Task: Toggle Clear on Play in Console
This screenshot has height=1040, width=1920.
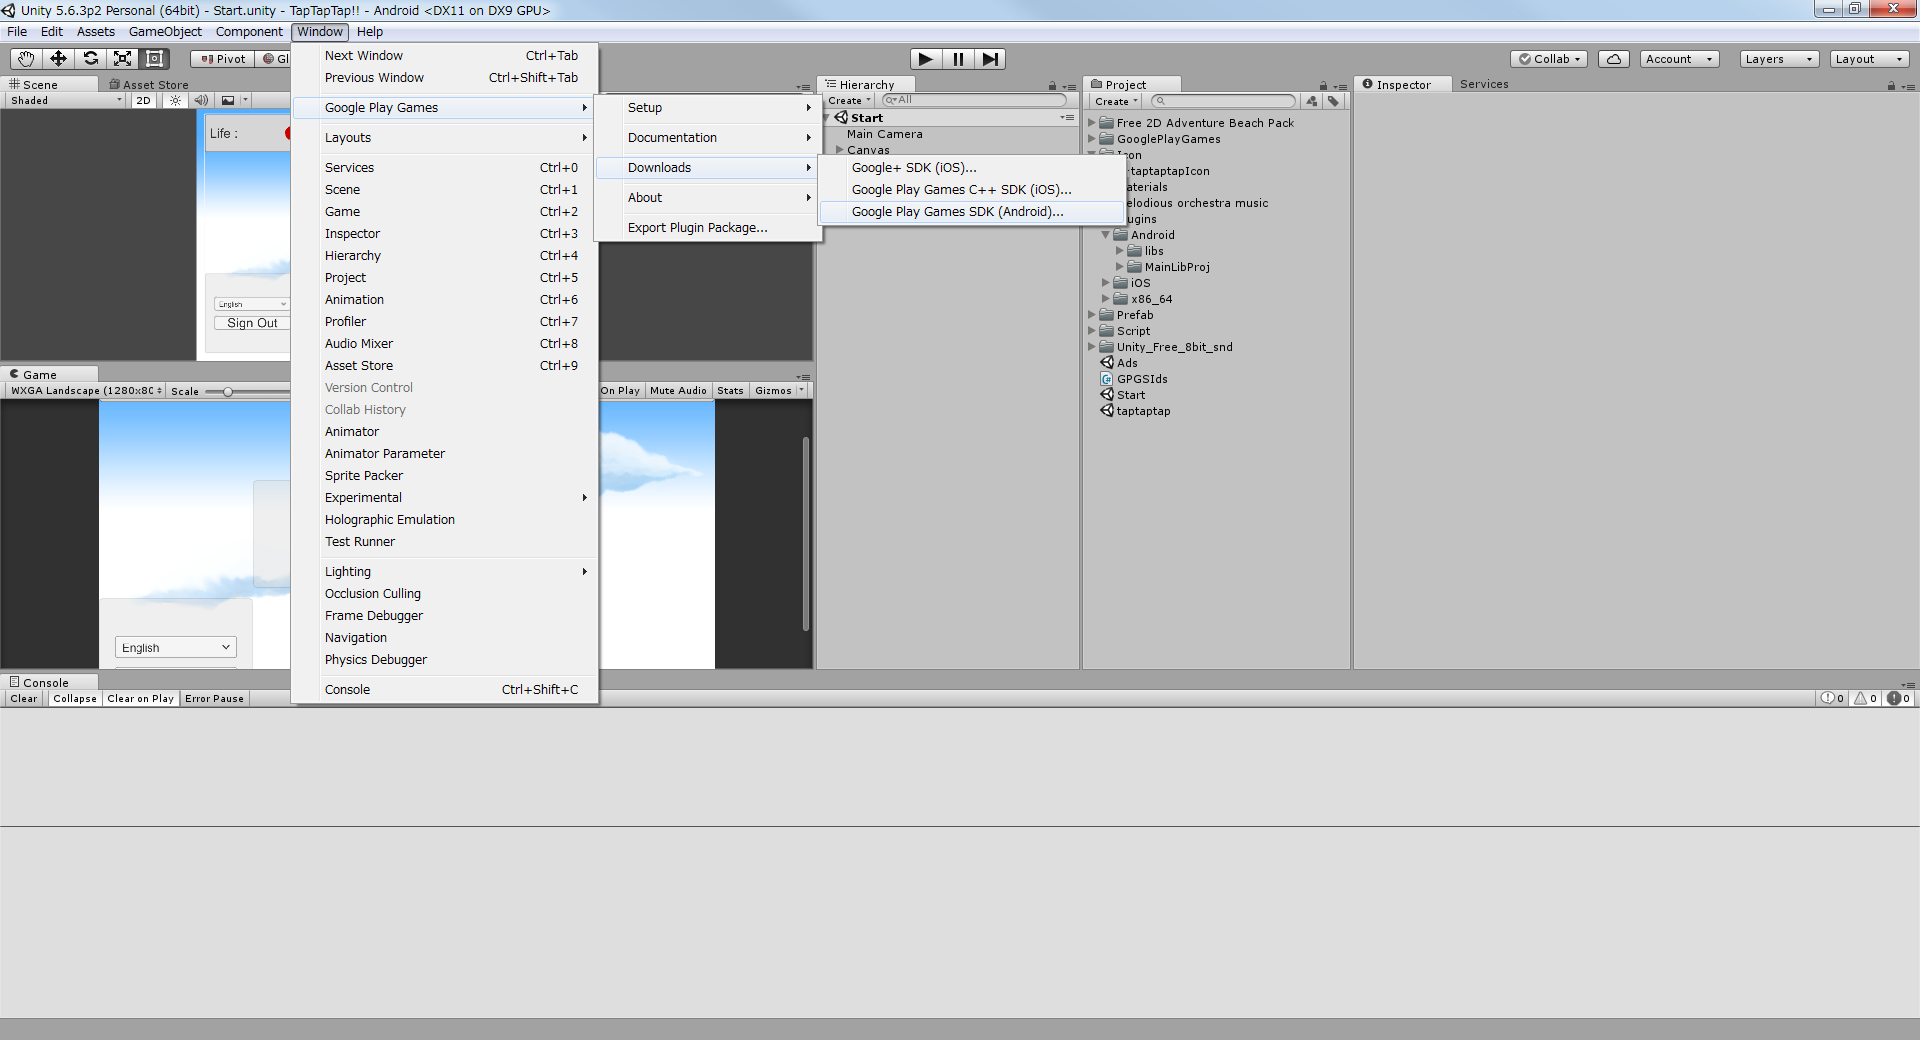Action: point(140,698)
